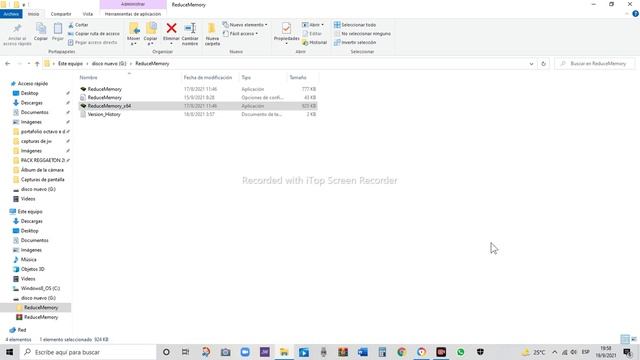Open Word from the taskbar

pyautogui.click(x=362, y=352)
